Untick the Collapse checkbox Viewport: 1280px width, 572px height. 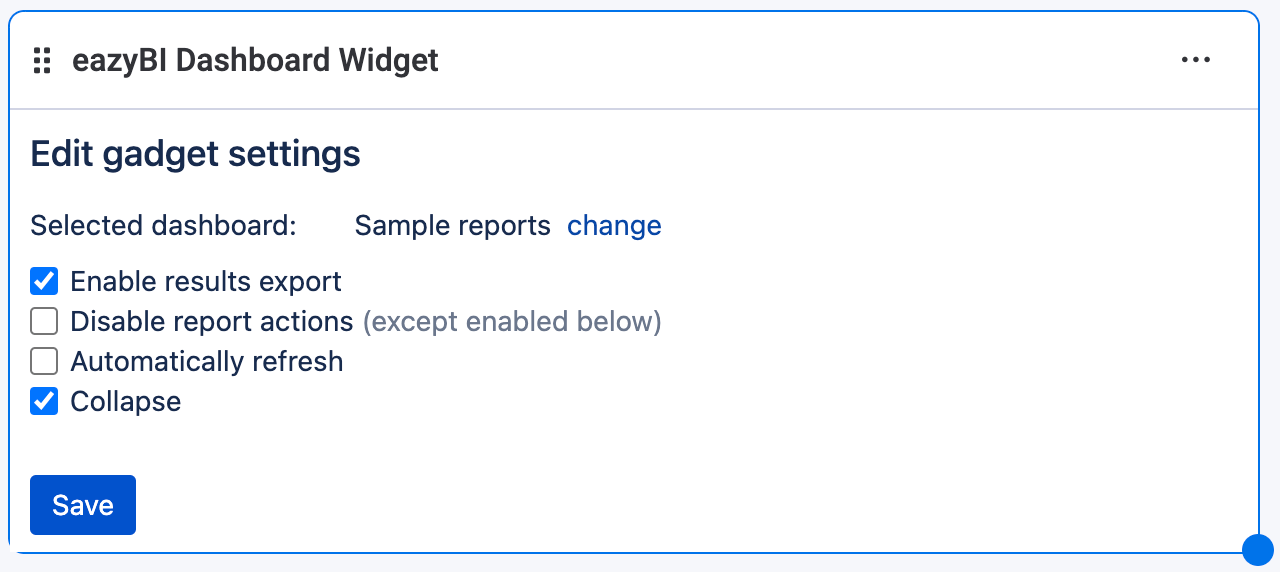(44, 402)
